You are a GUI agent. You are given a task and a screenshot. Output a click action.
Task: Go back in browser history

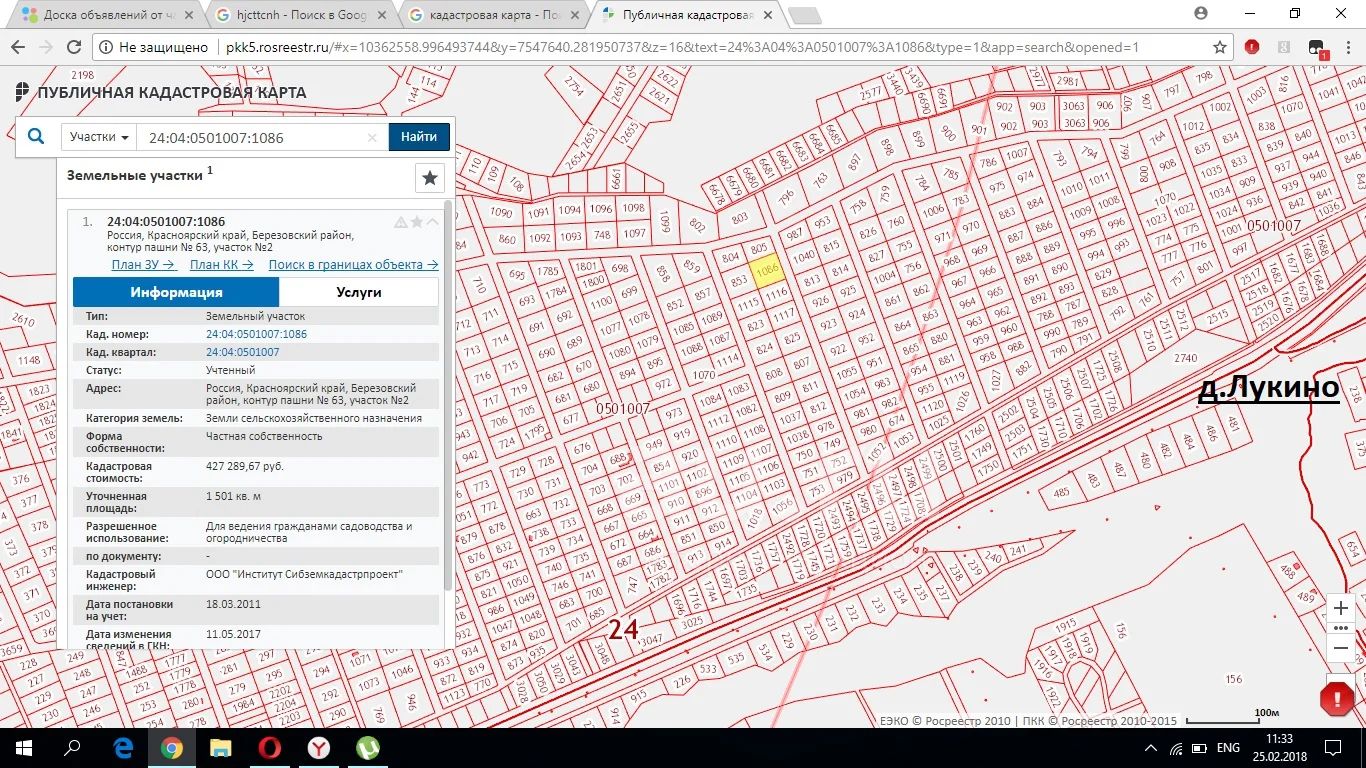point(18,47)
